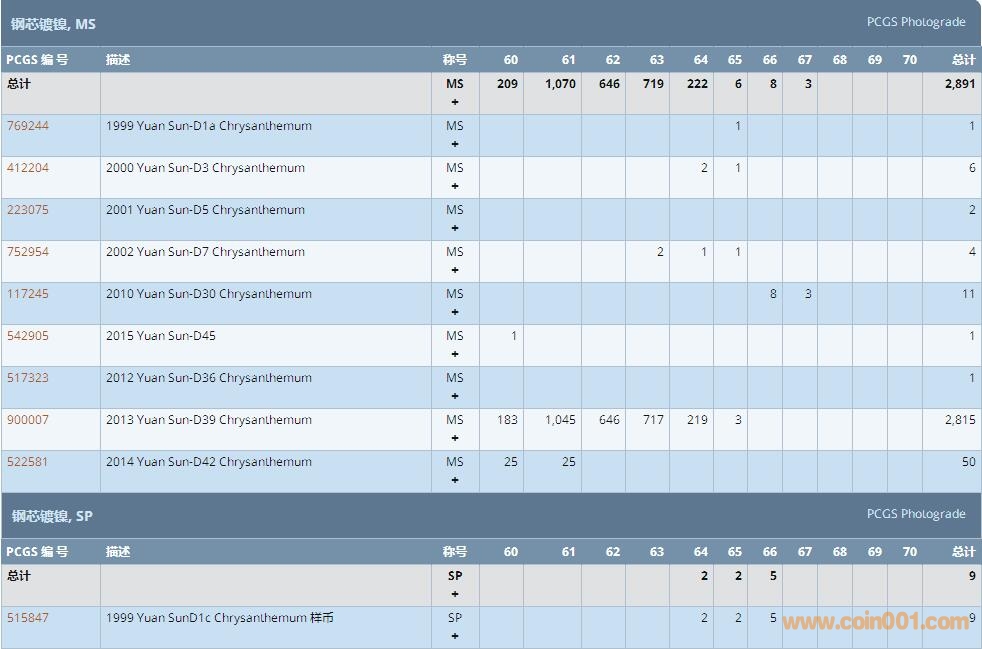Image resolution: width=982 pixels, height=649 pixels.
Task: Expand plus sign for 2013 Yuan Sun-D39 row
Action: coord(455,438)
